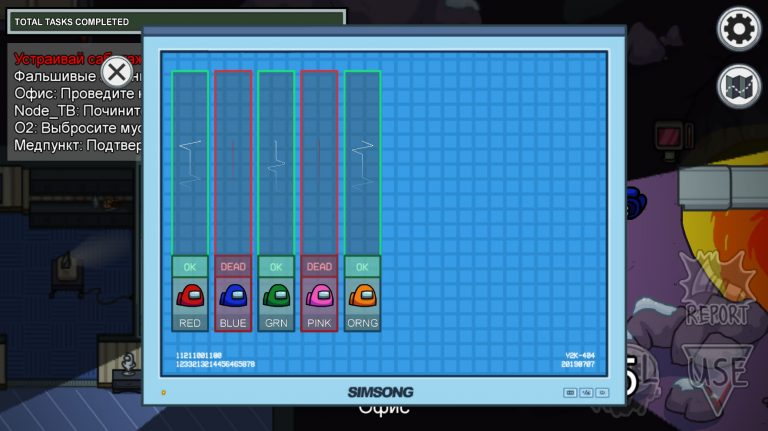The image size is (768, 431).
Task: Click the Red crewmate icon
Action: [x=190, y=296]
